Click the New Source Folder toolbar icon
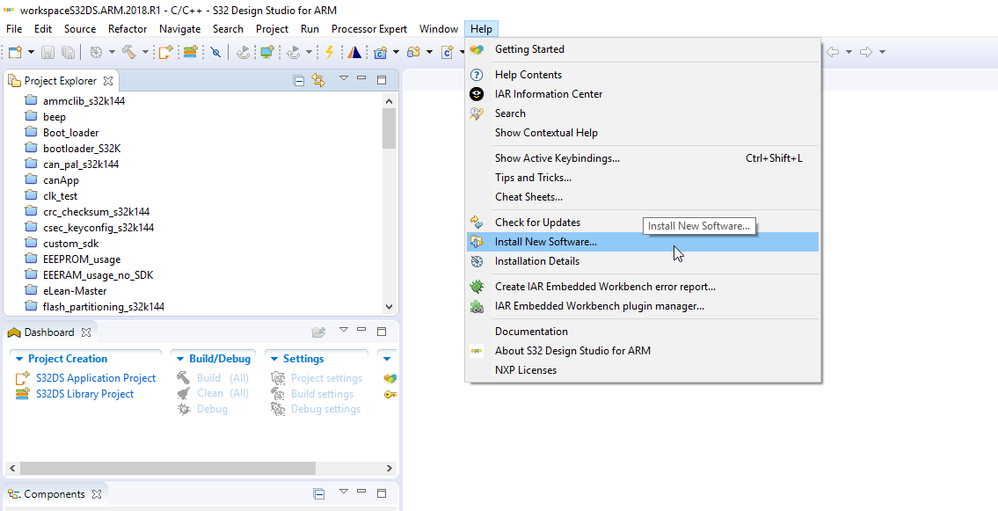 pos(414,52)
